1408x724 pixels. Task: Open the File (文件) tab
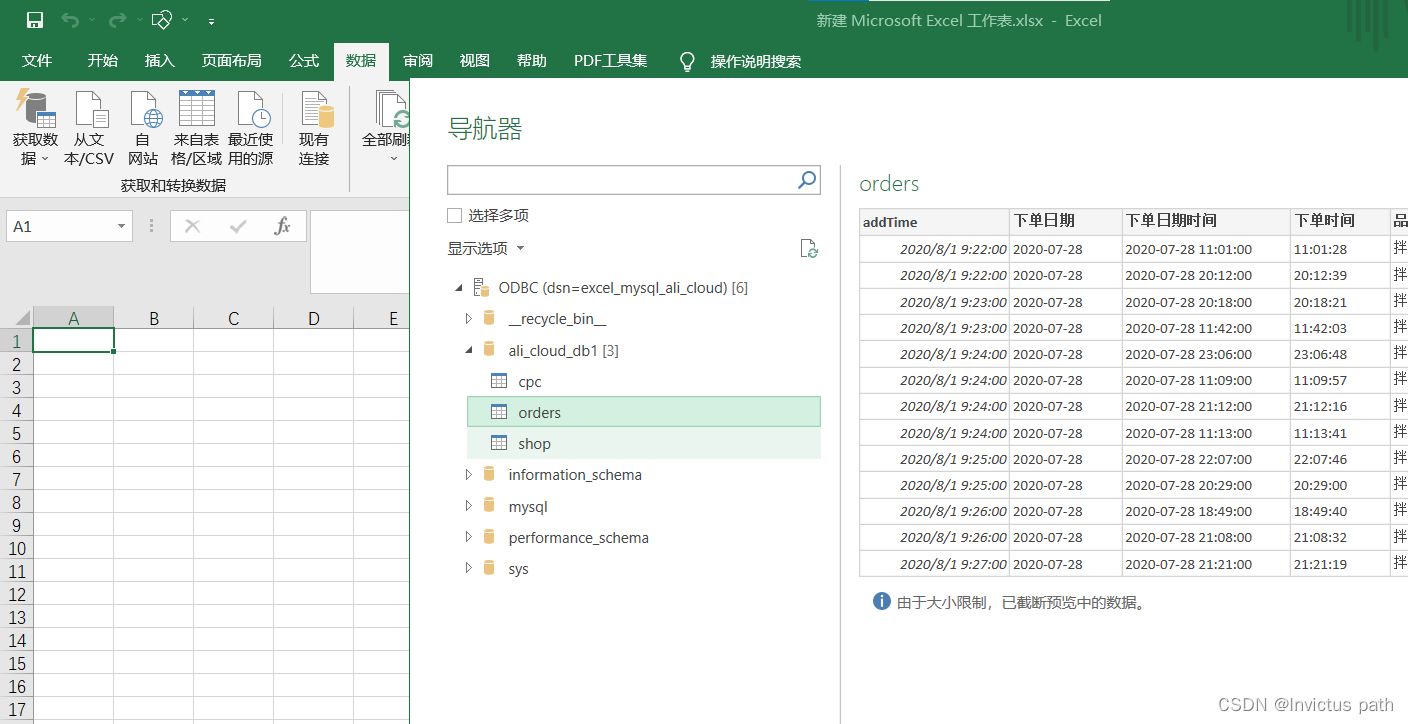pyautogui.click(x=37, y=61)
